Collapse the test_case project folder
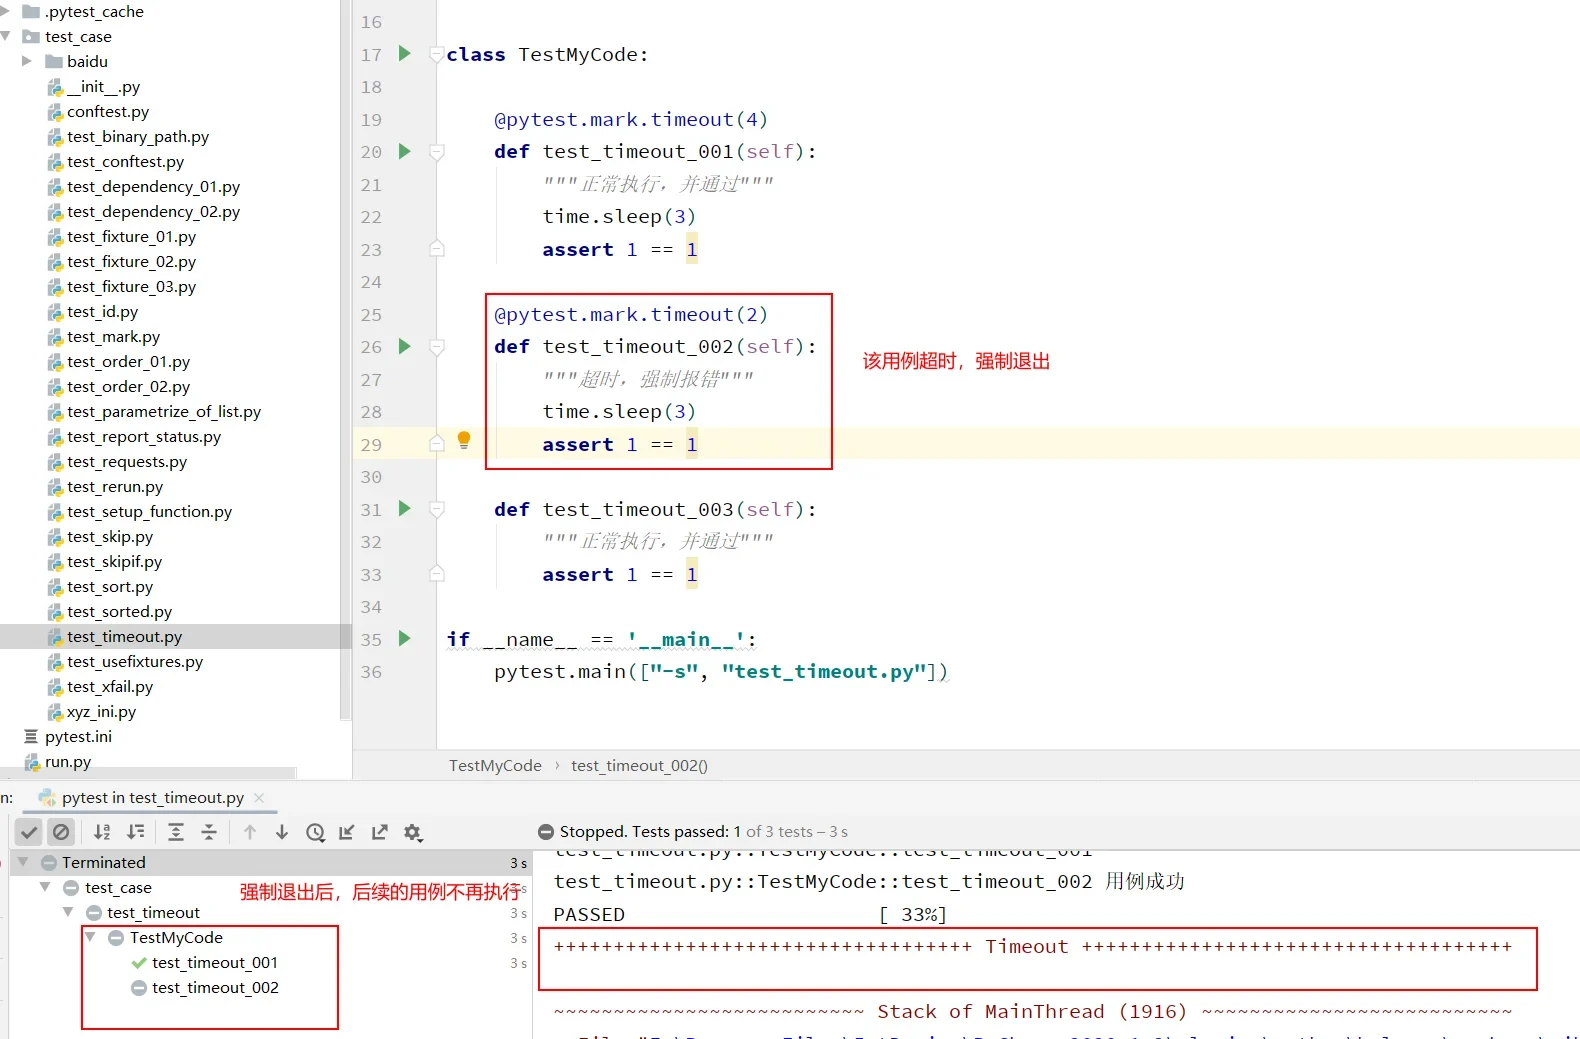 point(7,36)
